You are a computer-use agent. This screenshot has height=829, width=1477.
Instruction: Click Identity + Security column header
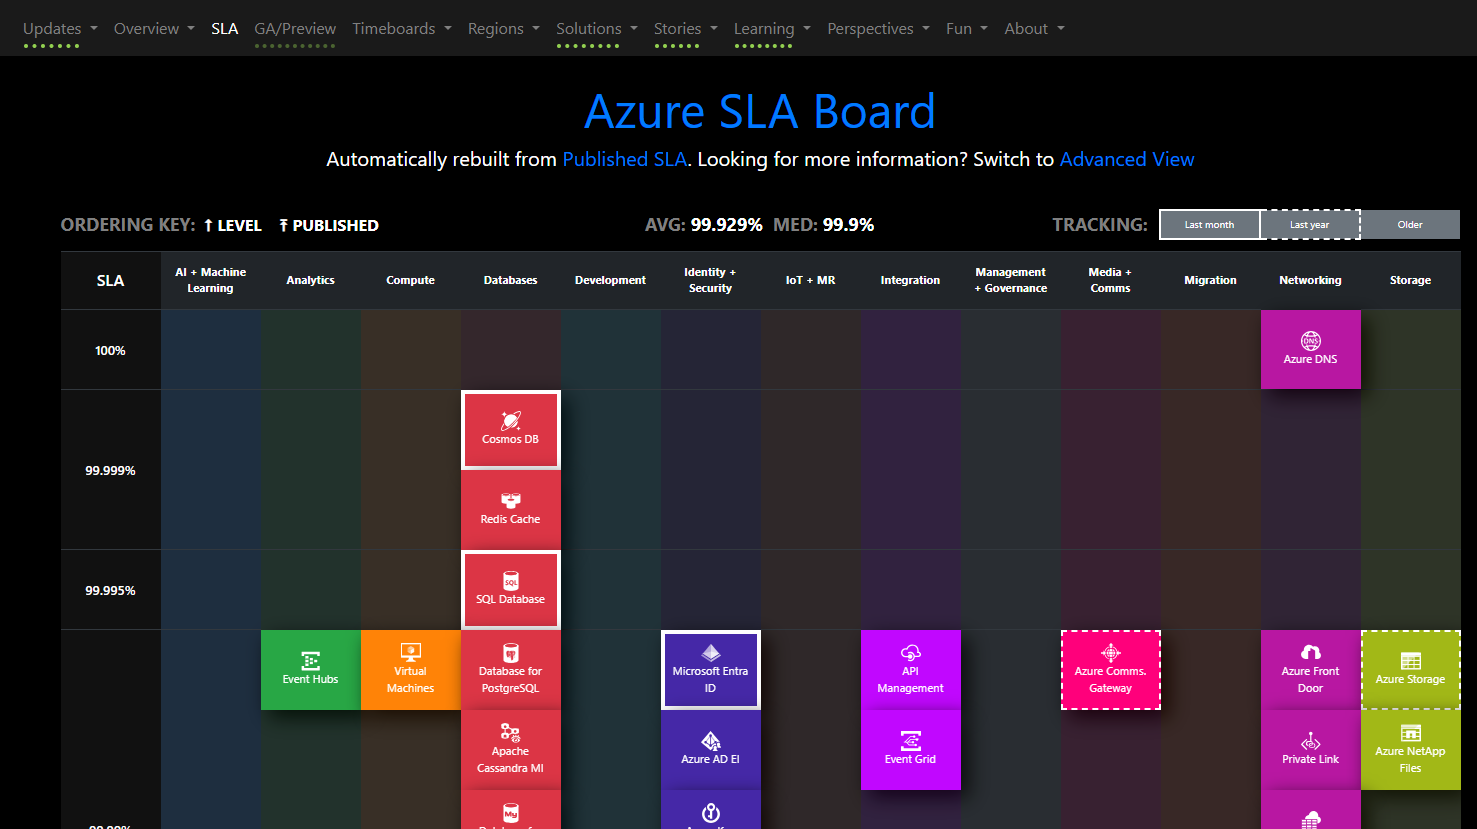click(710, 280)
